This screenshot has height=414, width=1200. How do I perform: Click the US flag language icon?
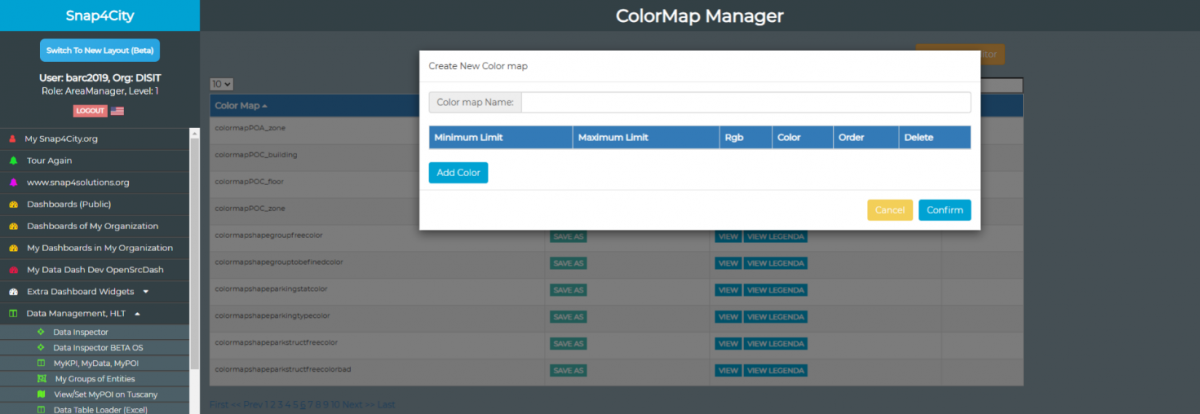117,111
